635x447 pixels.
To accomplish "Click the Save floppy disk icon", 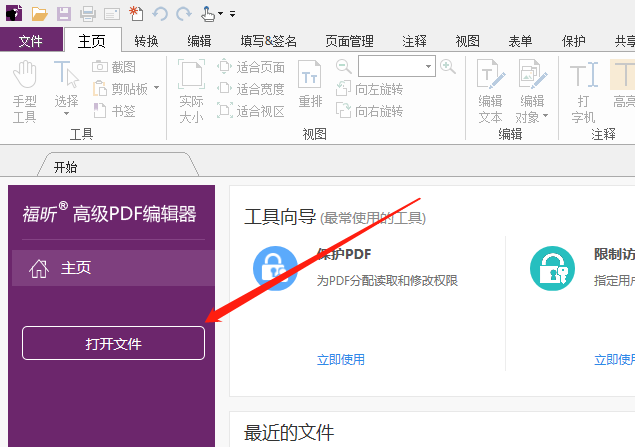I will click(64, 14).
